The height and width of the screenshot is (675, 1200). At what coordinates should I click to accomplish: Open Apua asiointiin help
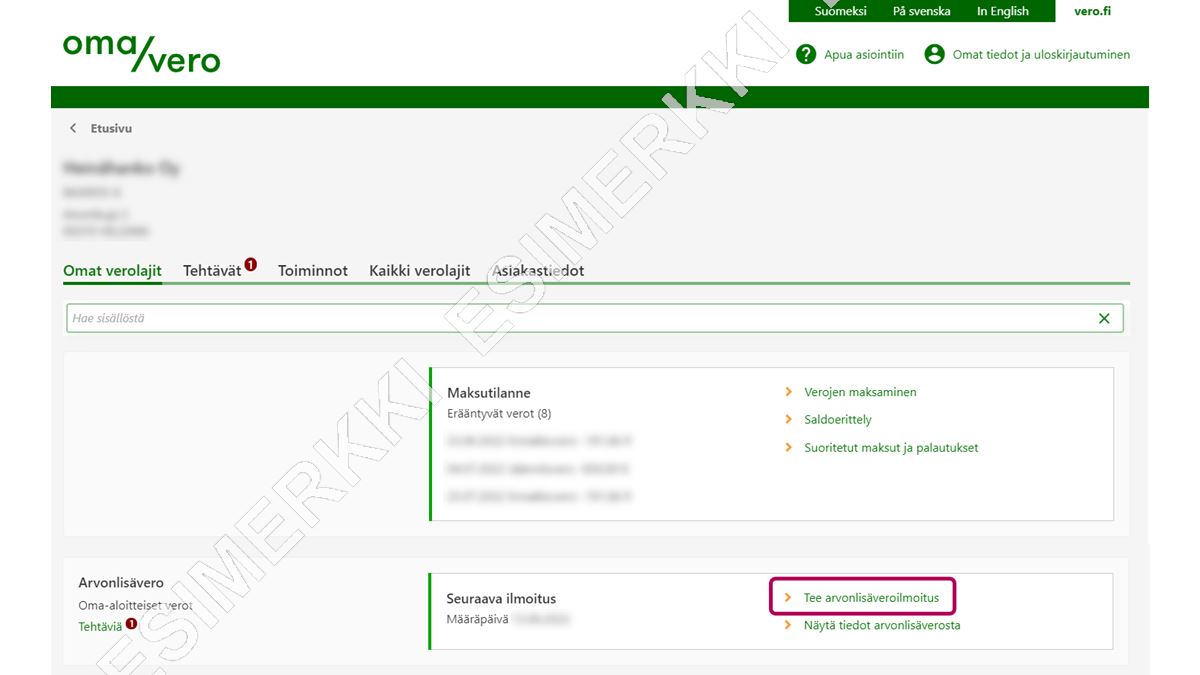coord(864,55)
